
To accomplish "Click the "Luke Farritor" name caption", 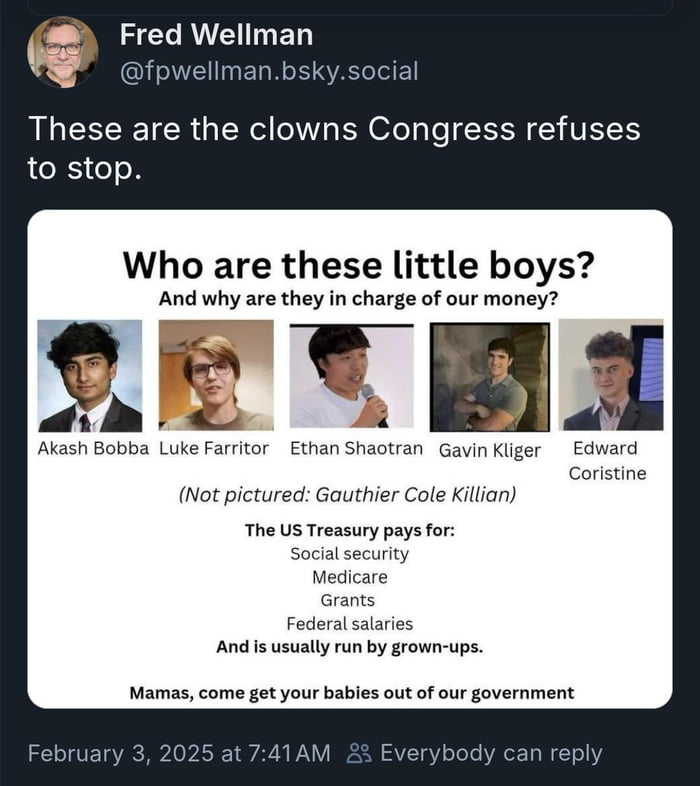I will click(x=214, y=448).
